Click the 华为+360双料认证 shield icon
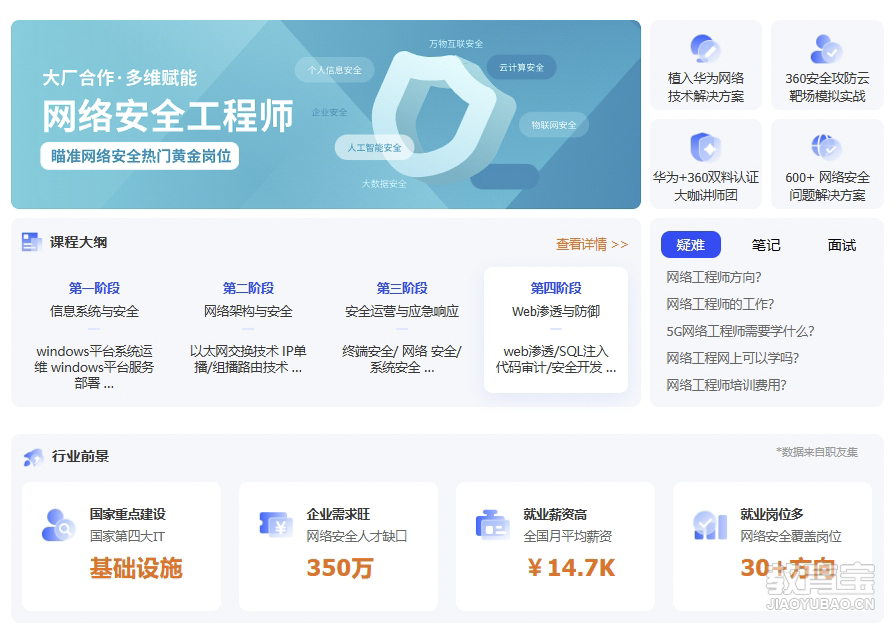Viewport: 896px width, 633px height. point(706,148)
